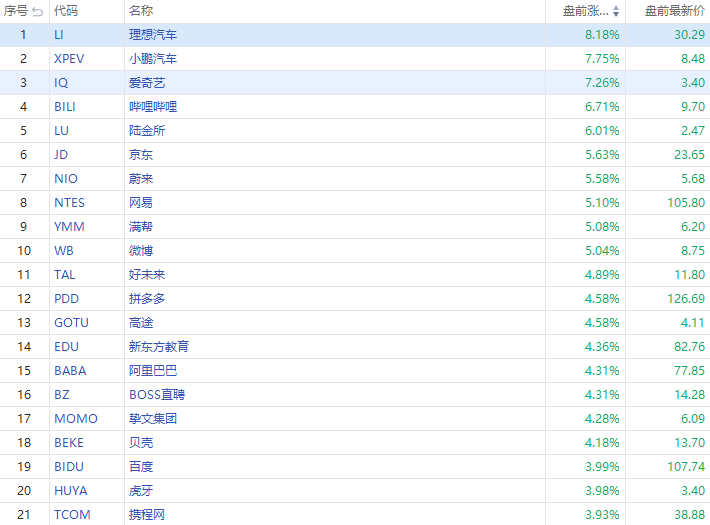Select stock code HUYA
The image size is (710, 525).
coord(71,491)
